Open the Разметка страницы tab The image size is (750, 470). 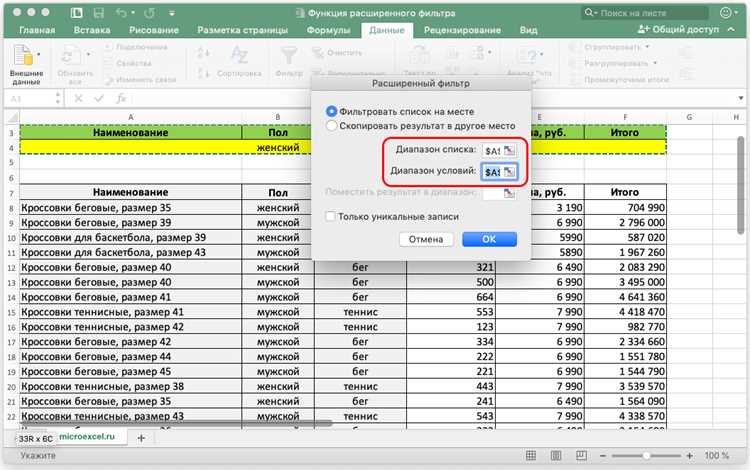[243, 30]
